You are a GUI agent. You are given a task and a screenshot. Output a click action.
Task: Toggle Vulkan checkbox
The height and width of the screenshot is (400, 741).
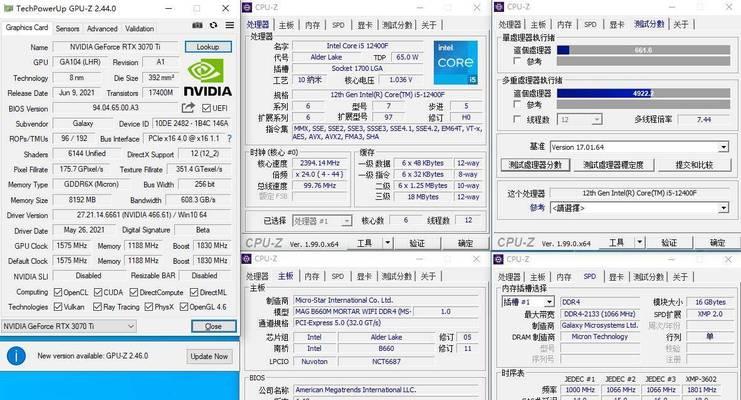[x=58, y=307]
